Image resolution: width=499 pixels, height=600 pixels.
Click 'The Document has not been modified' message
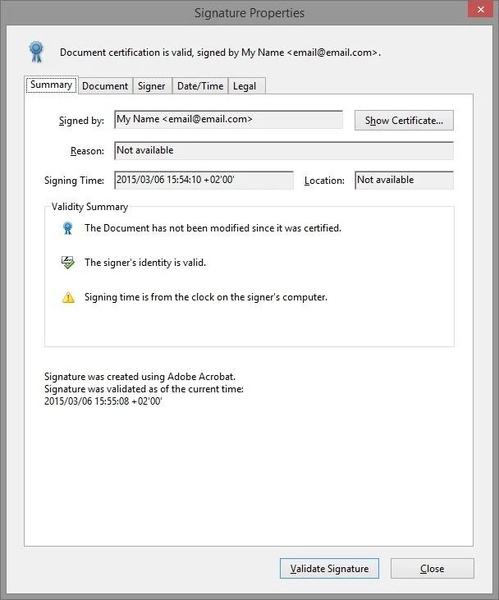[x=213, y=228]
